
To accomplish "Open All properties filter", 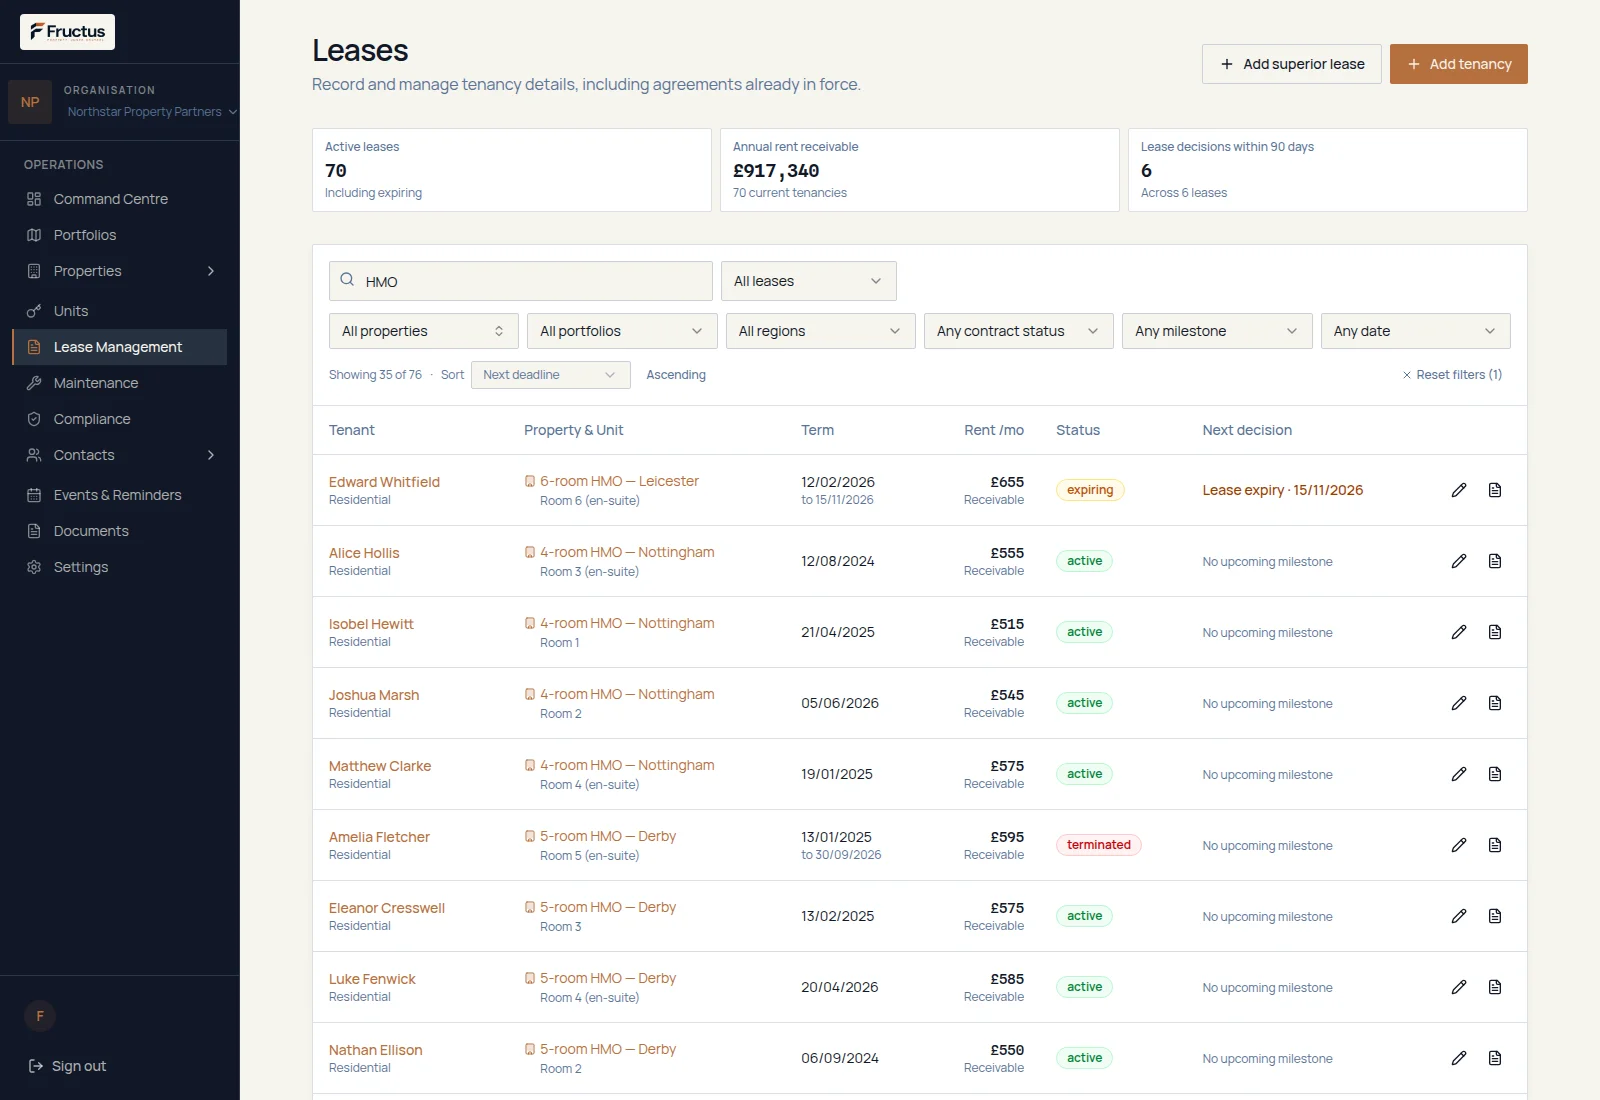I will [x=424, y=331].
